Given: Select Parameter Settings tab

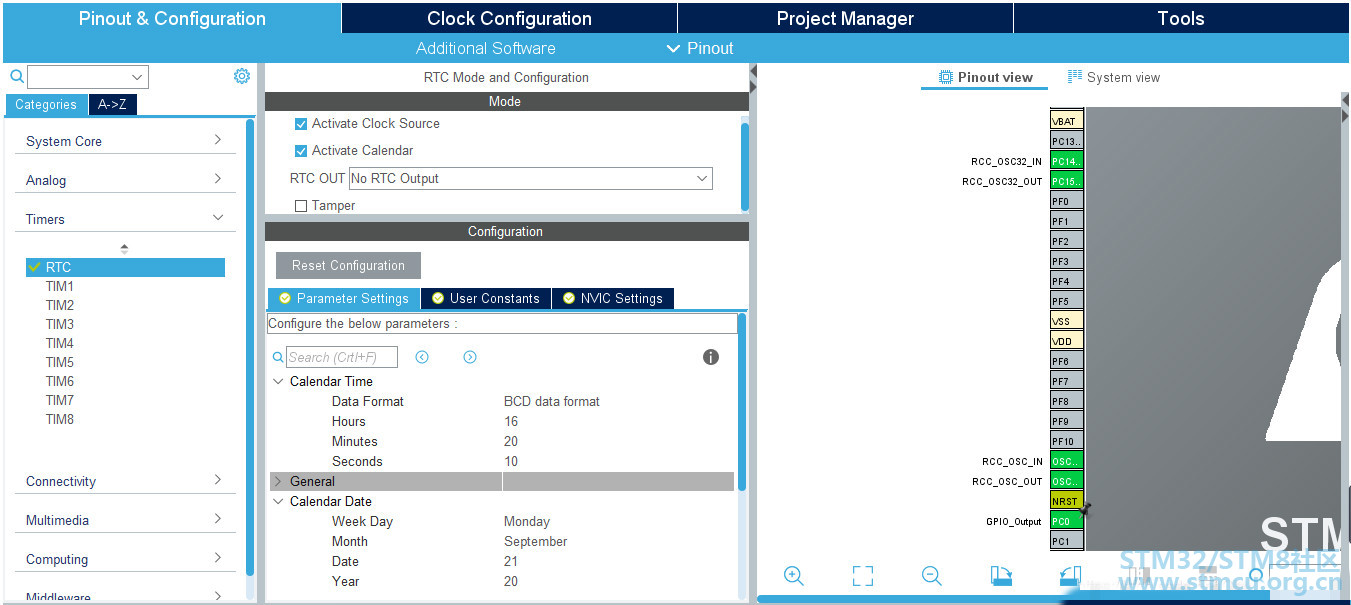Looking at the screenshot, I should (343, 298).
